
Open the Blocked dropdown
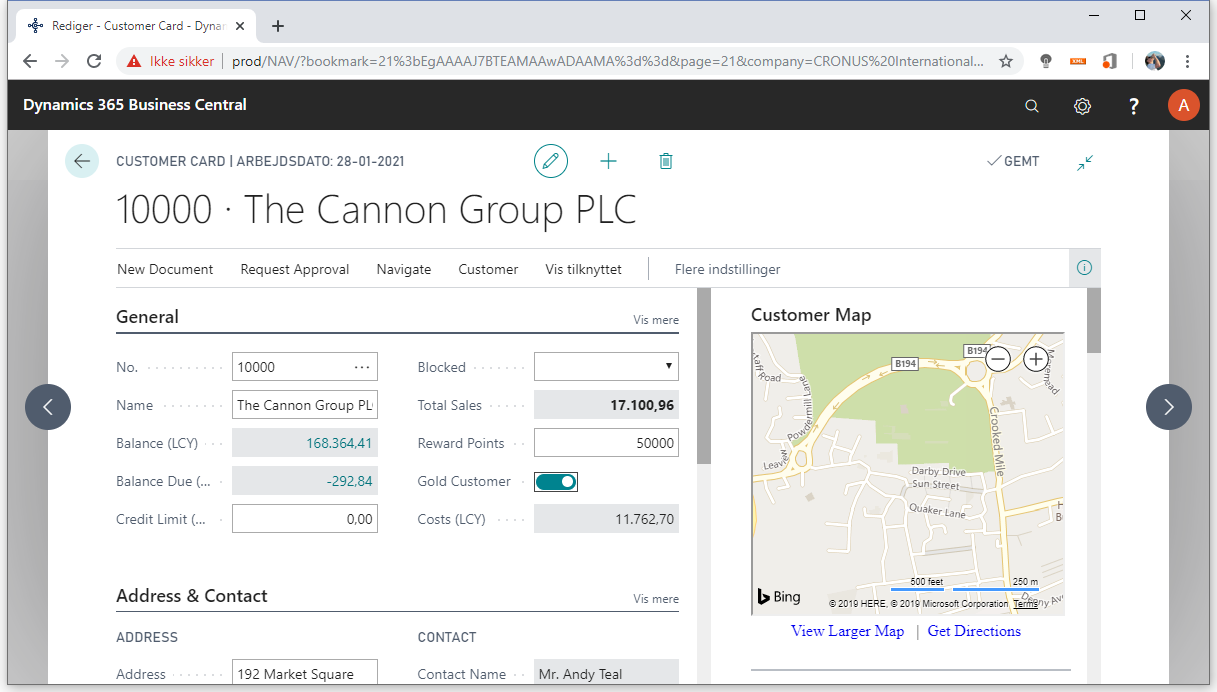(x=606, y=366)
